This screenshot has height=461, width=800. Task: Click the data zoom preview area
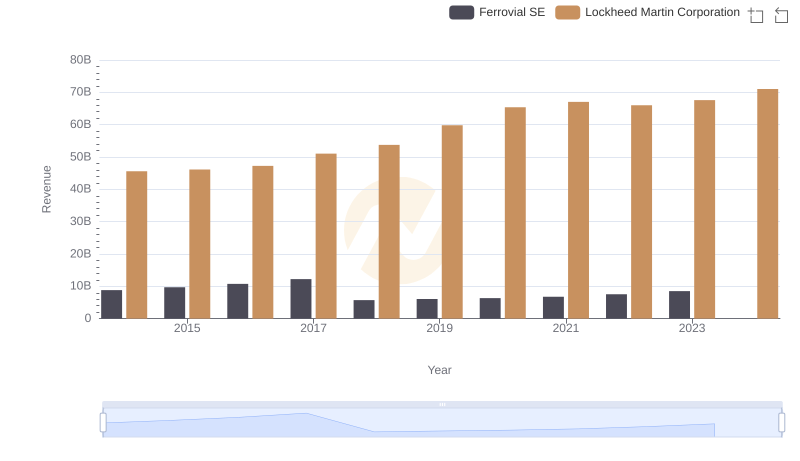coord(442,423)
